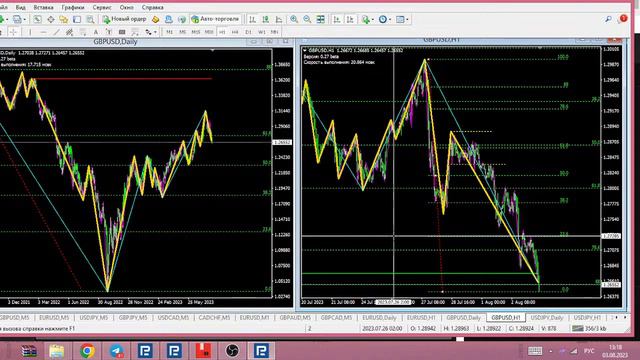The width and height of the screenshot is (640, 360).
Task: Switch timeframe to D1
Action: click(x=248, y=32)
